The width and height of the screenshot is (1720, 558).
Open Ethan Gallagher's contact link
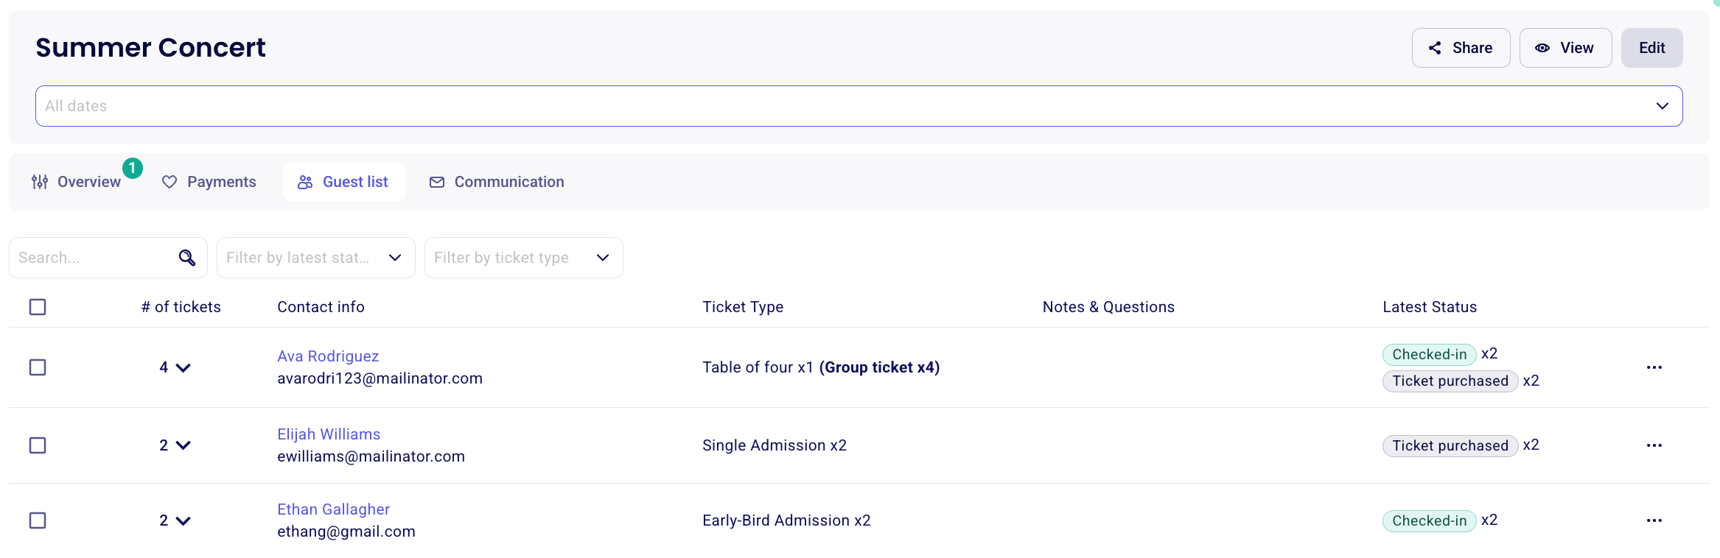pos(333,509)
